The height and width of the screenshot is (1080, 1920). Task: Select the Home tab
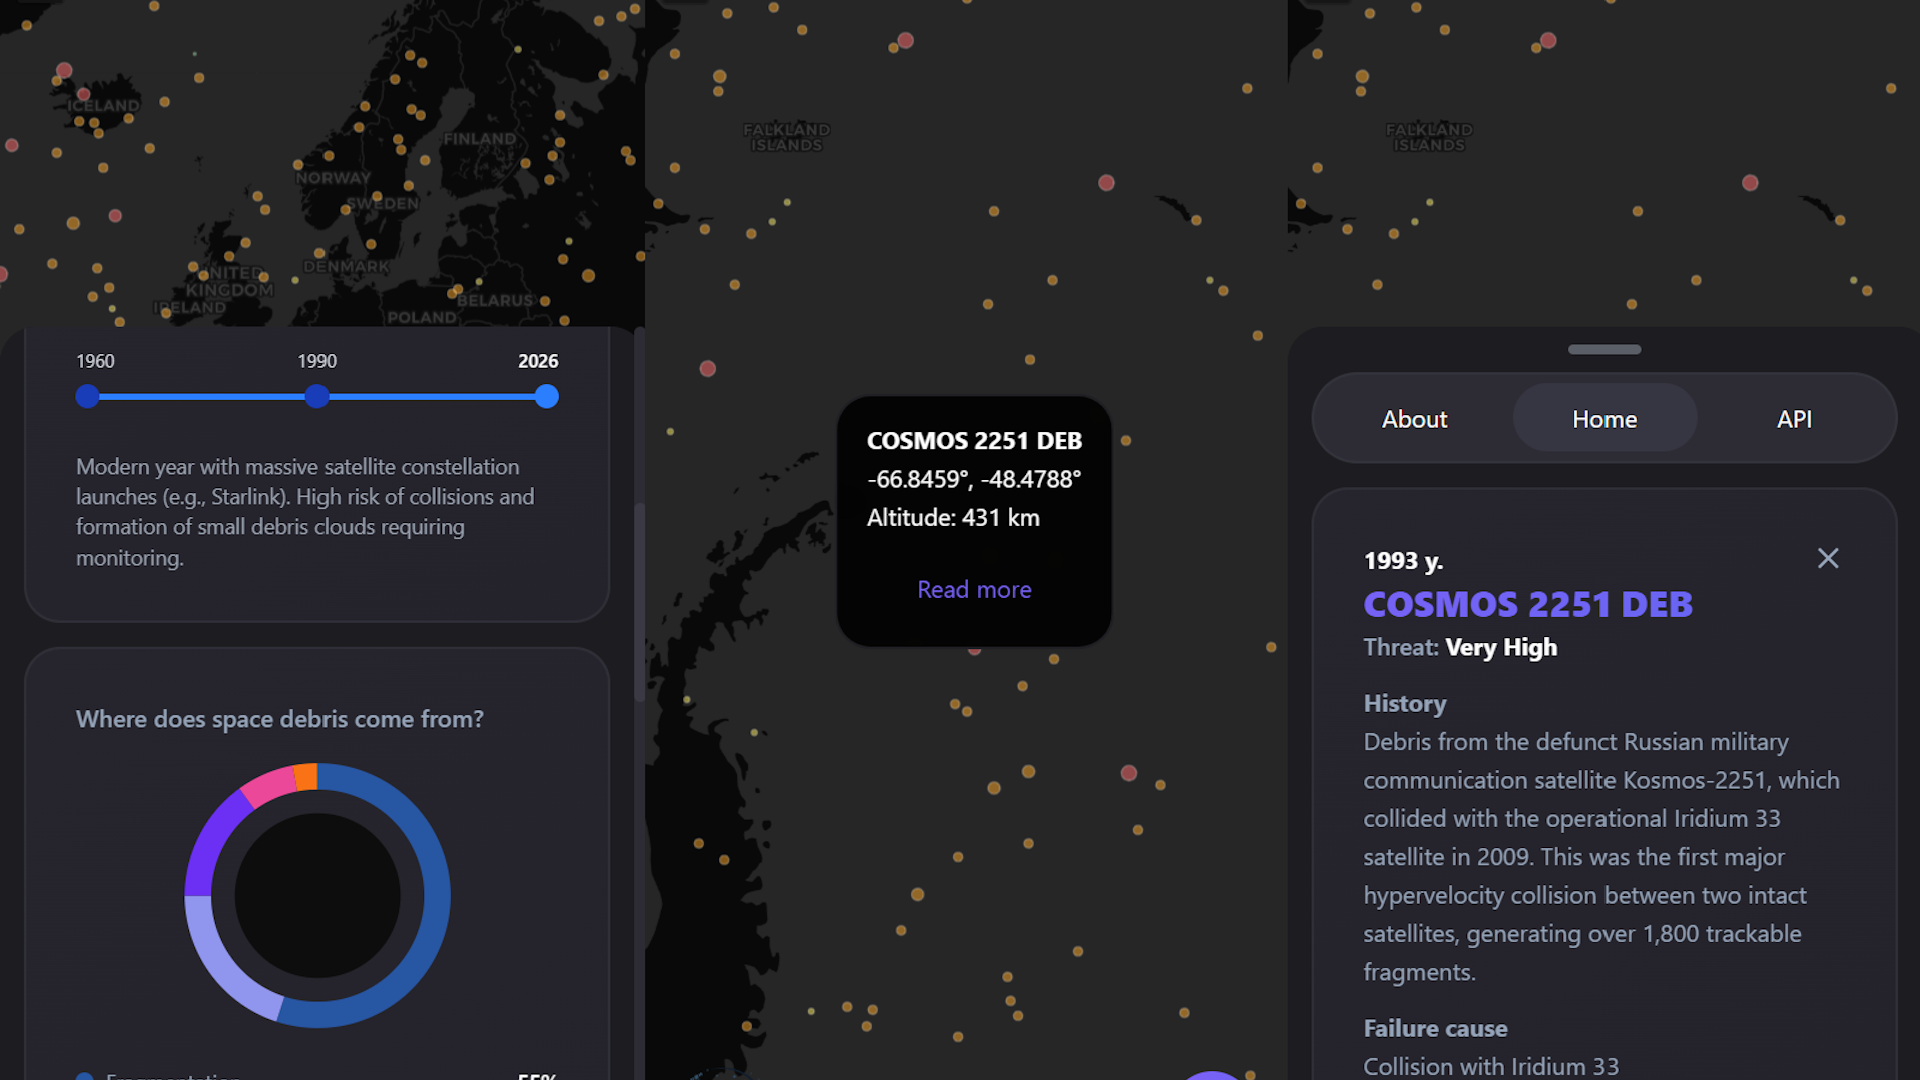tap(1604, 419)
